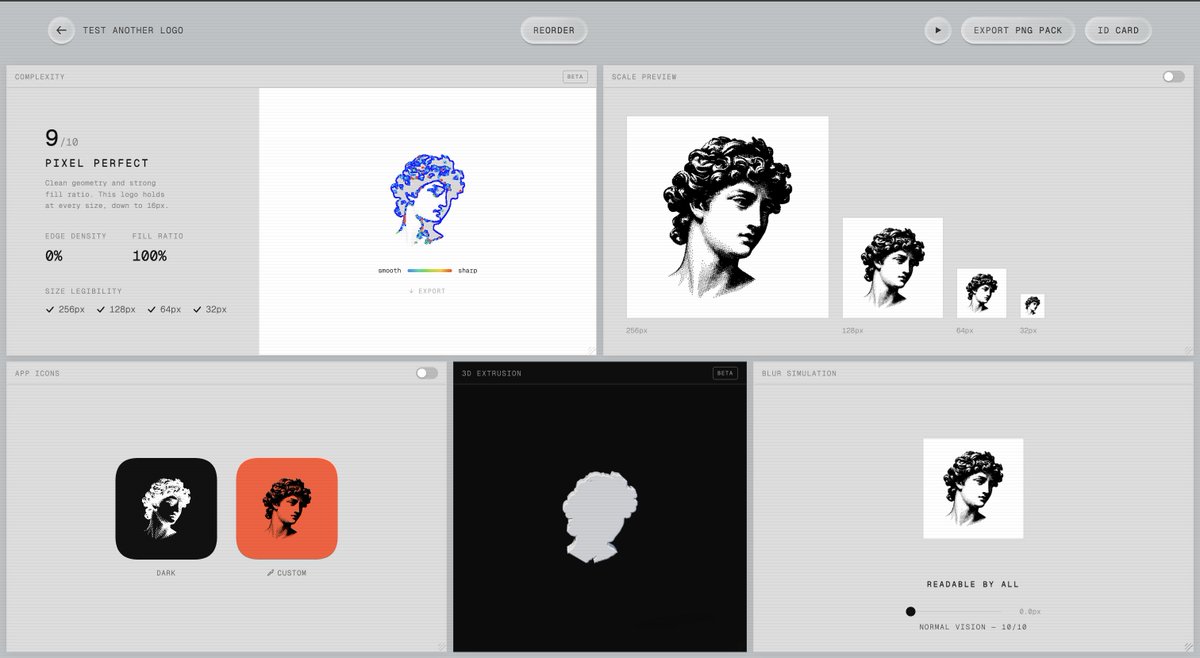This screenshot has width=1200, height=658.
Task: Click the blur simulation slider handle
Action: [x=910, y=611]
